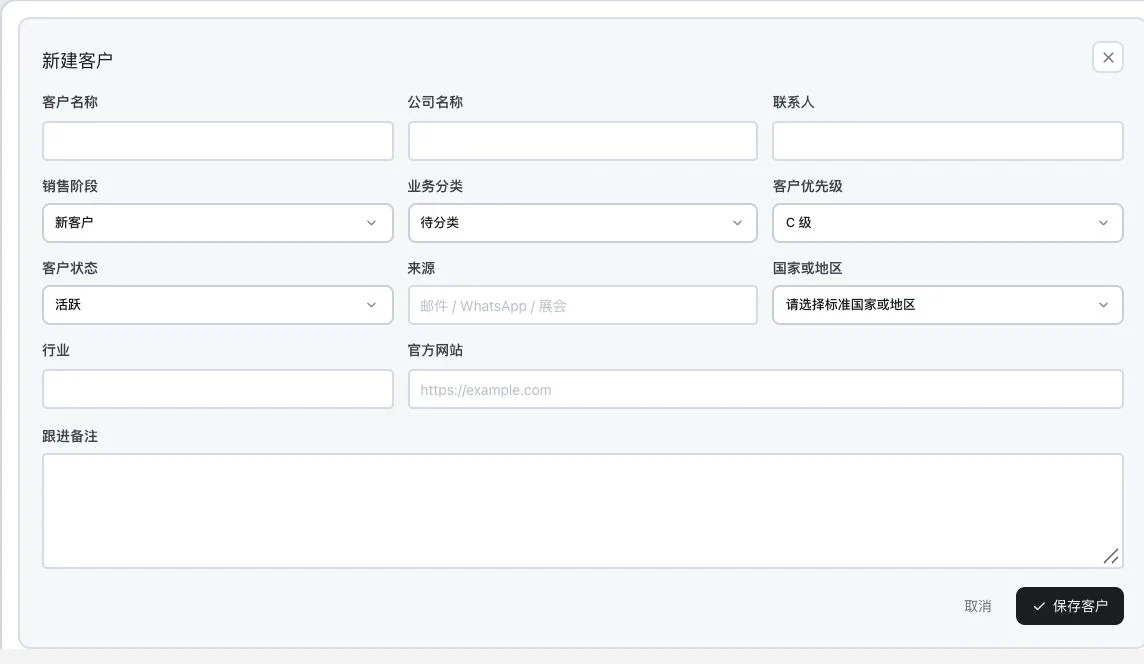Click the 客户优先级 field label
The width and height of the screenshot is (1144, 664).
(x=808, y=186)
